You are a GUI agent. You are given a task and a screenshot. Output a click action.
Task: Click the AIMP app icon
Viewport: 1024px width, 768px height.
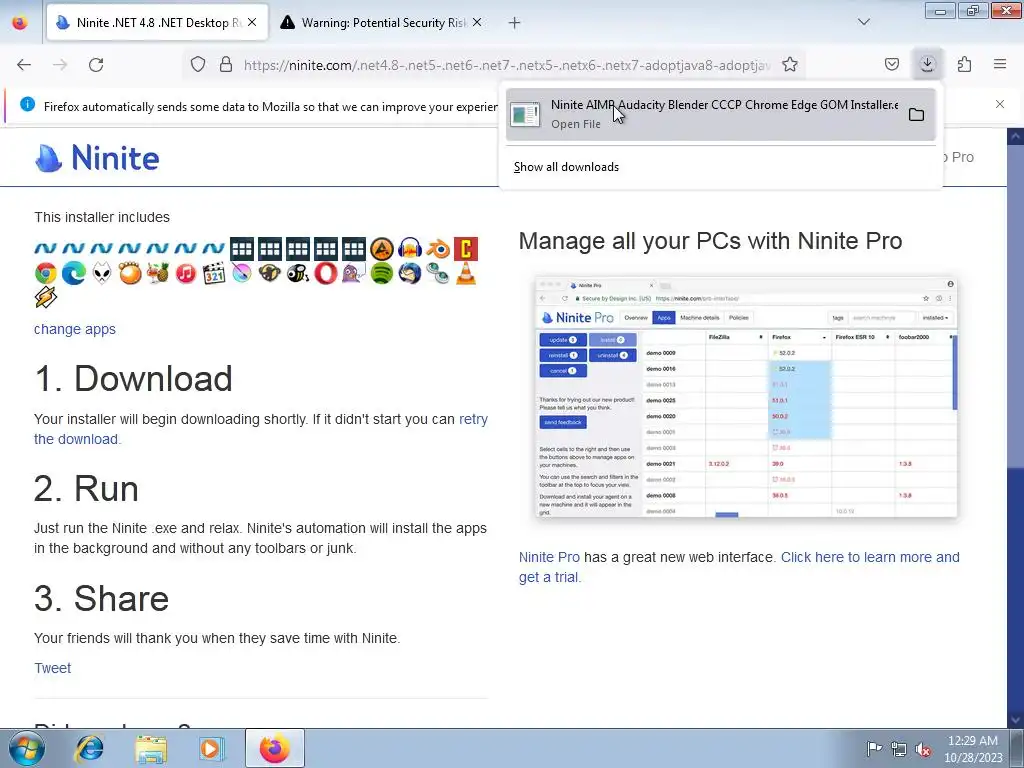(382, 249)
